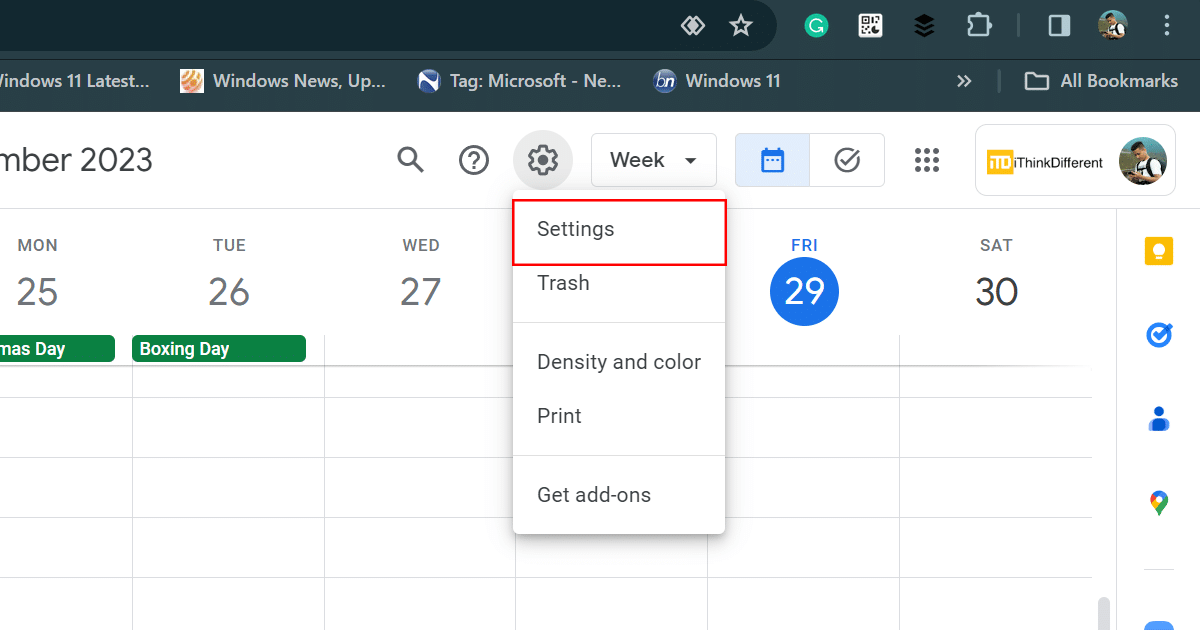Open the Google apps grid
Screen dimensions: 1200x630
pyautogui.click(x=927, y=160)
